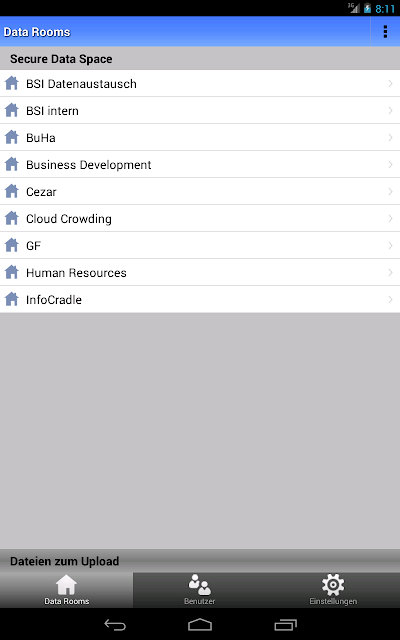This screenshot has height=640, width=400.
Task: Expand the Human Resources row chevron
Action: (390, 272)
